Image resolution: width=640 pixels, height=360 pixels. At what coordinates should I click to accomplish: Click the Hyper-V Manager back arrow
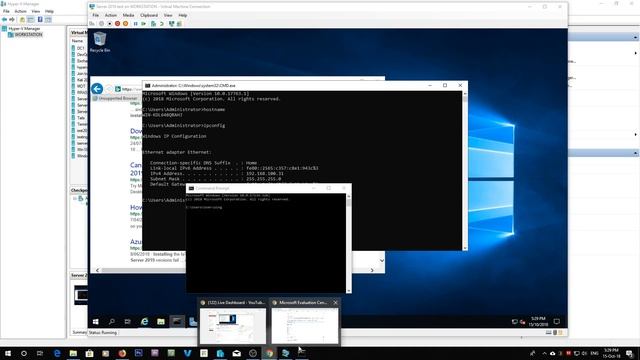click(4, 20)
